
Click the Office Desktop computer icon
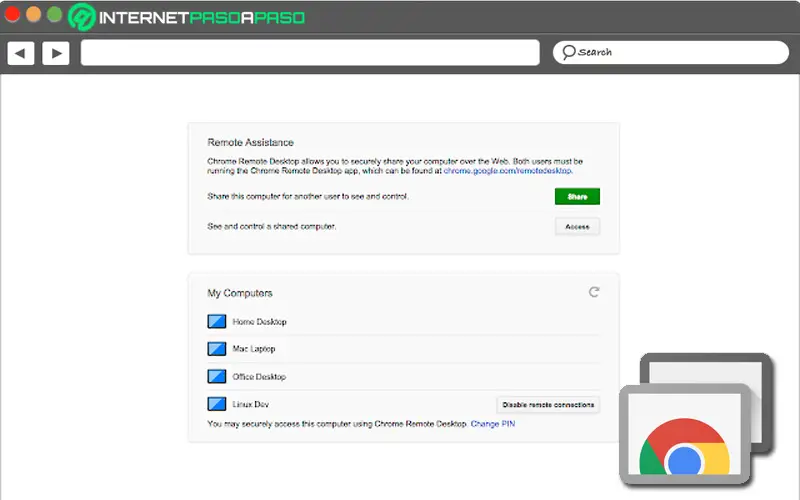click(x=217, y=377)
